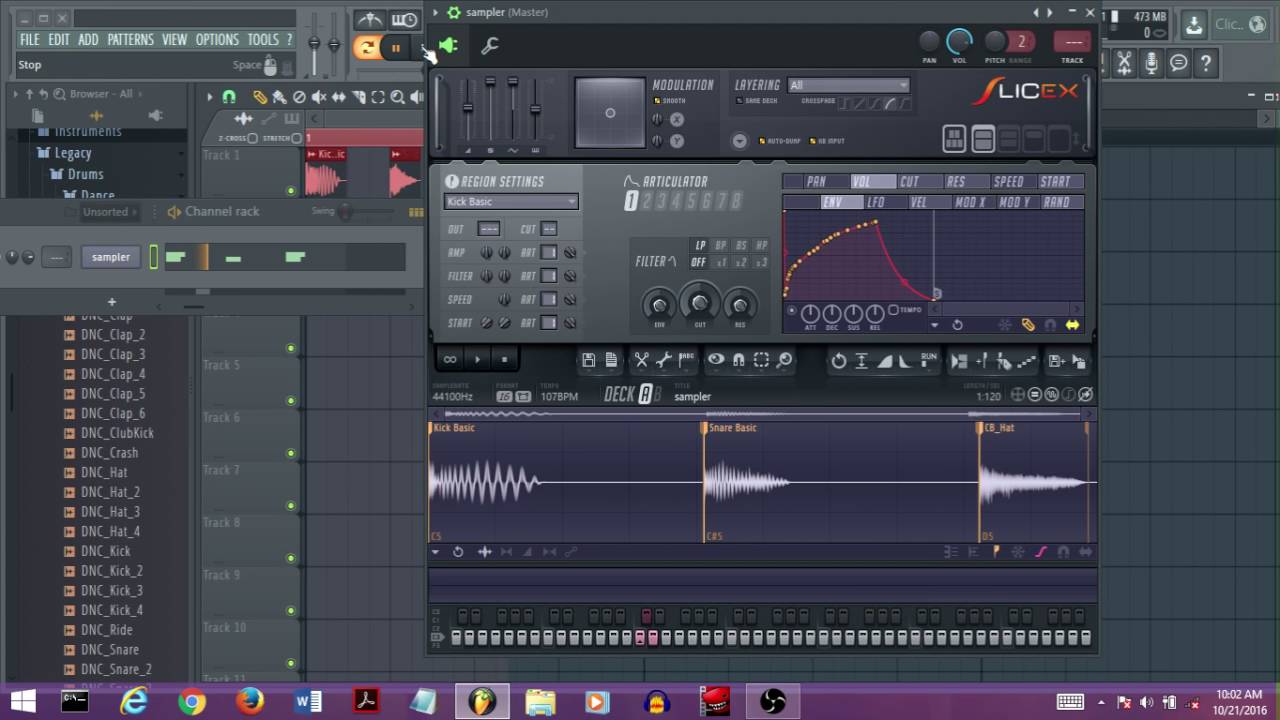1280x720 pixels.
Task: Click the dashed selection box icon
Action: [x=761, y=360]
